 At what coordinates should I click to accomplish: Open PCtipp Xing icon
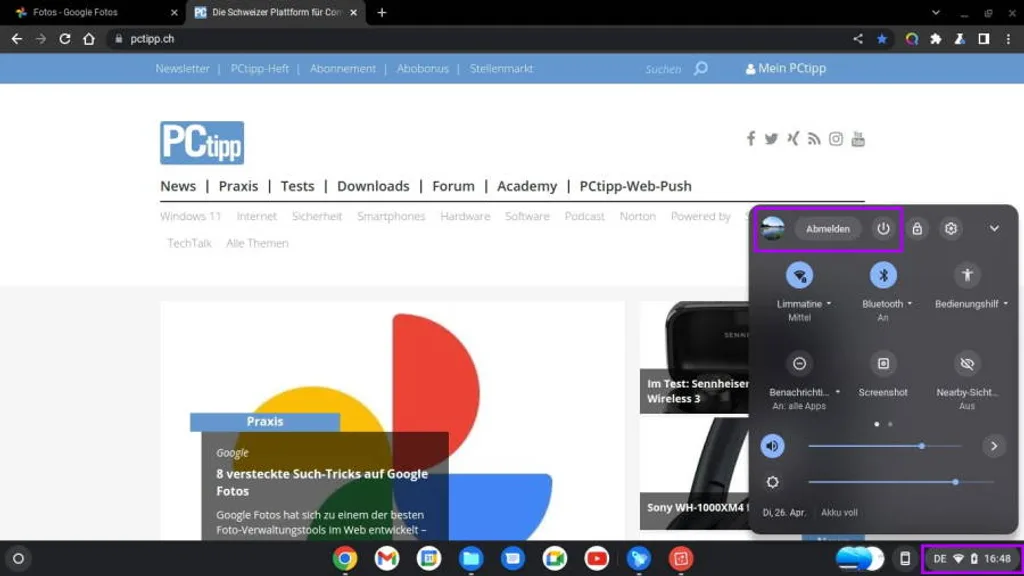tap(793, 138)
